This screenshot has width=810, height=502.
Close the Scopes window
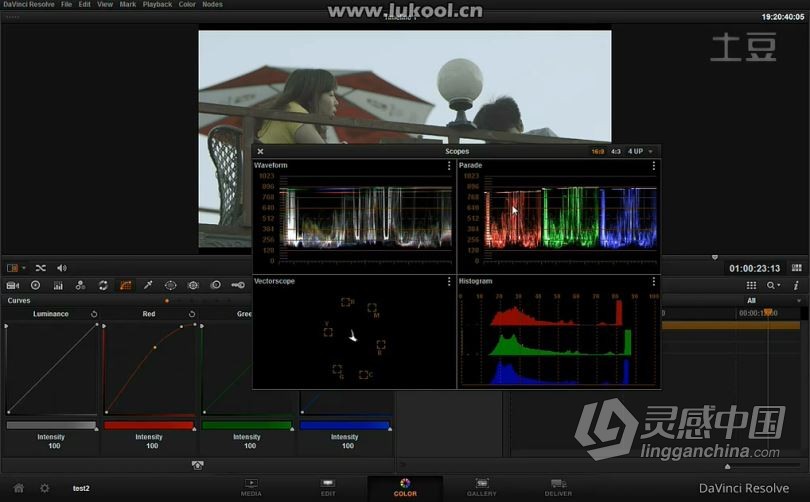coord(260,151)
